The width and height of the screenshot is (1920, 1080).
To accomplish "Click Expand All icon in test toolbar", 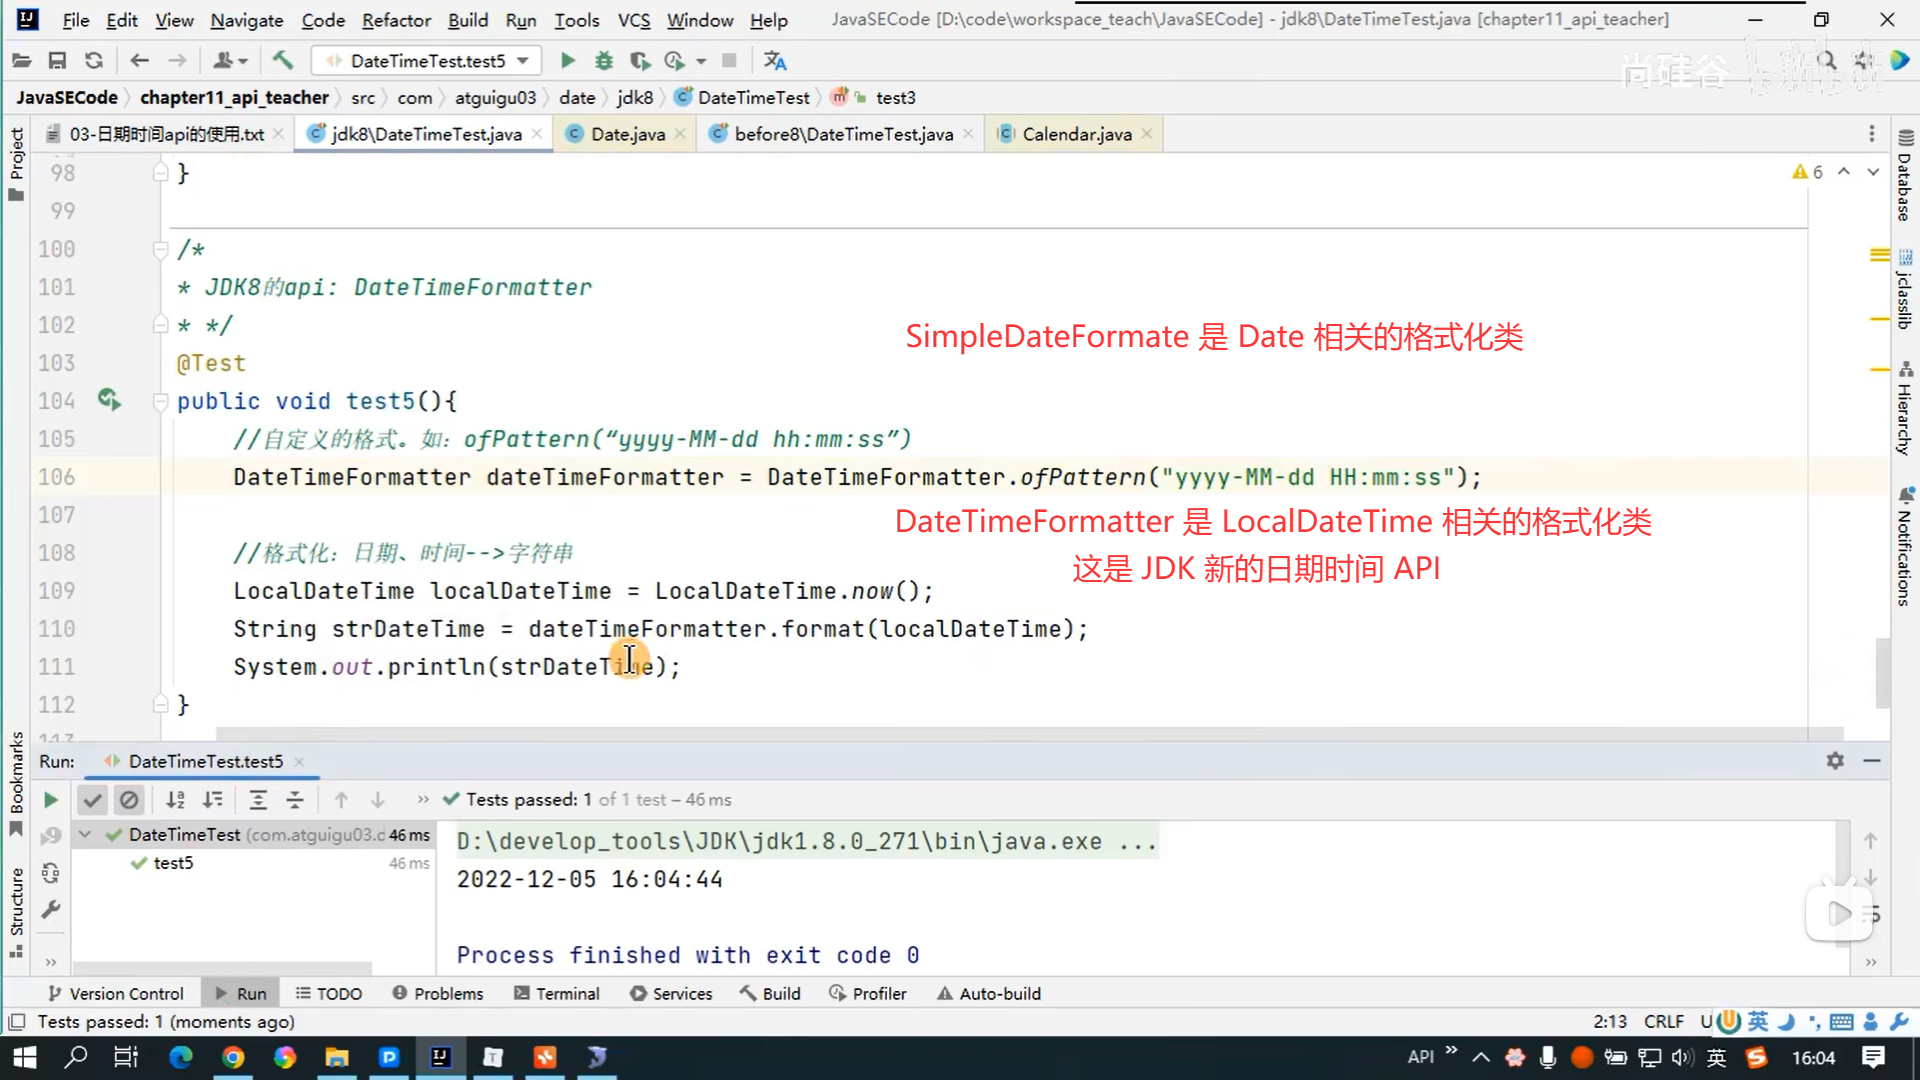I will (x=258, y=800).
